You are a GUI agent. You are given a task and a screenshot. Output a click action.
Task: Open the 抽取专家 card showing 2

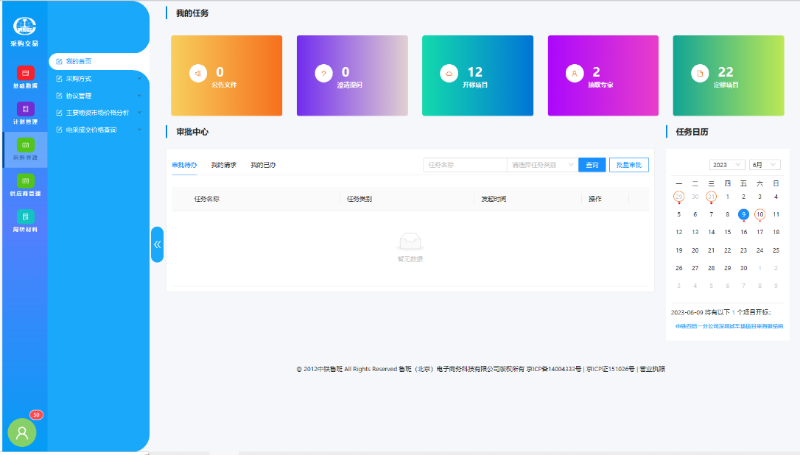[x=603, y=75]
